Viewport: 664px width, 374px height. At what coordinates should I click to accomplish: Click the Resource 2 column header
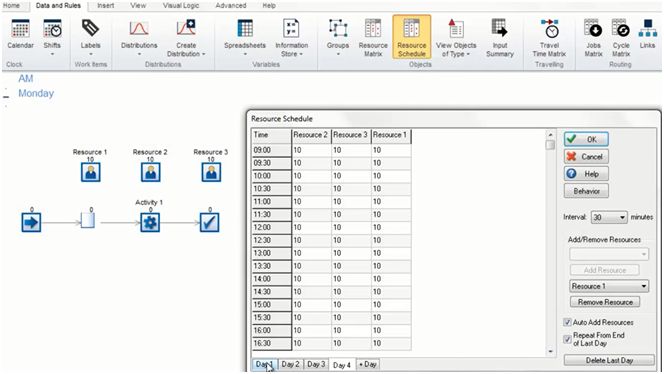pyautogui.click(x=311, y=136)
